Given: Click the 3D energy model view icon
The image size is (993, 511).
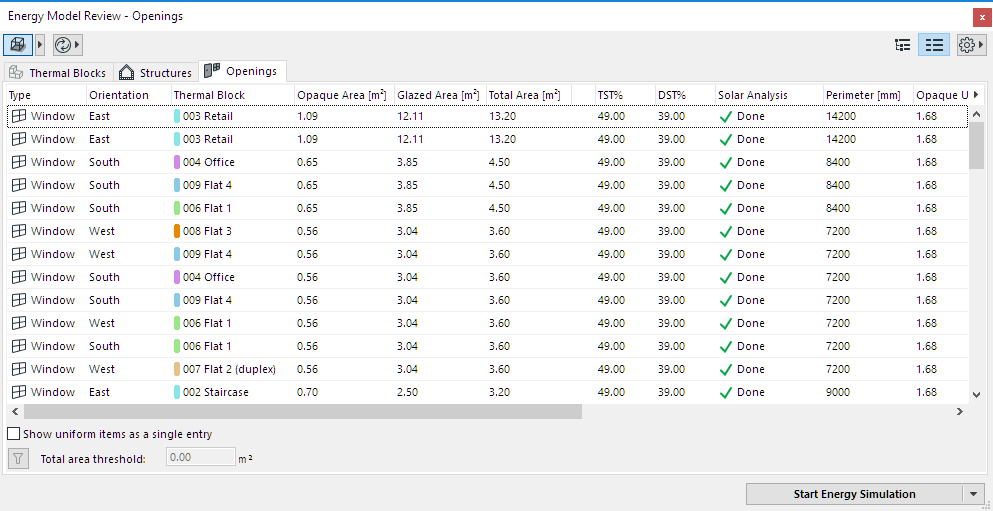Looking at the screenshot, I should (x=18, y=45).
